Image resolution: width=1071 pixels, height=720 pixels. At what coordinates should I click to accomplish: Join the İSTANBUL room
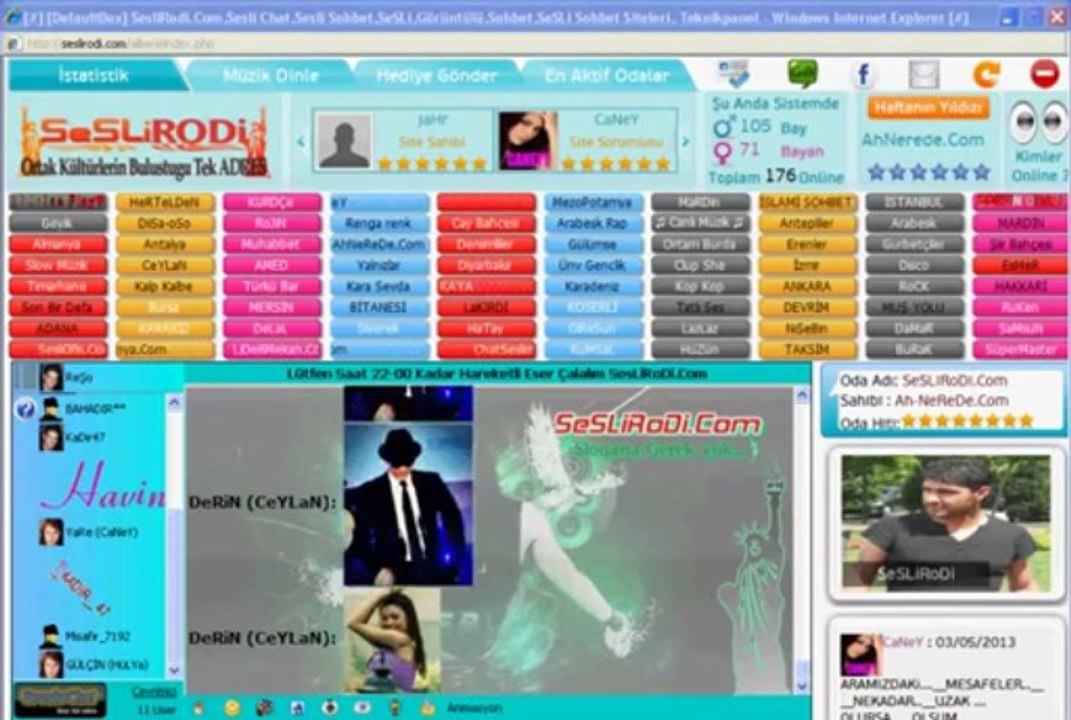(x=915, y=202)
